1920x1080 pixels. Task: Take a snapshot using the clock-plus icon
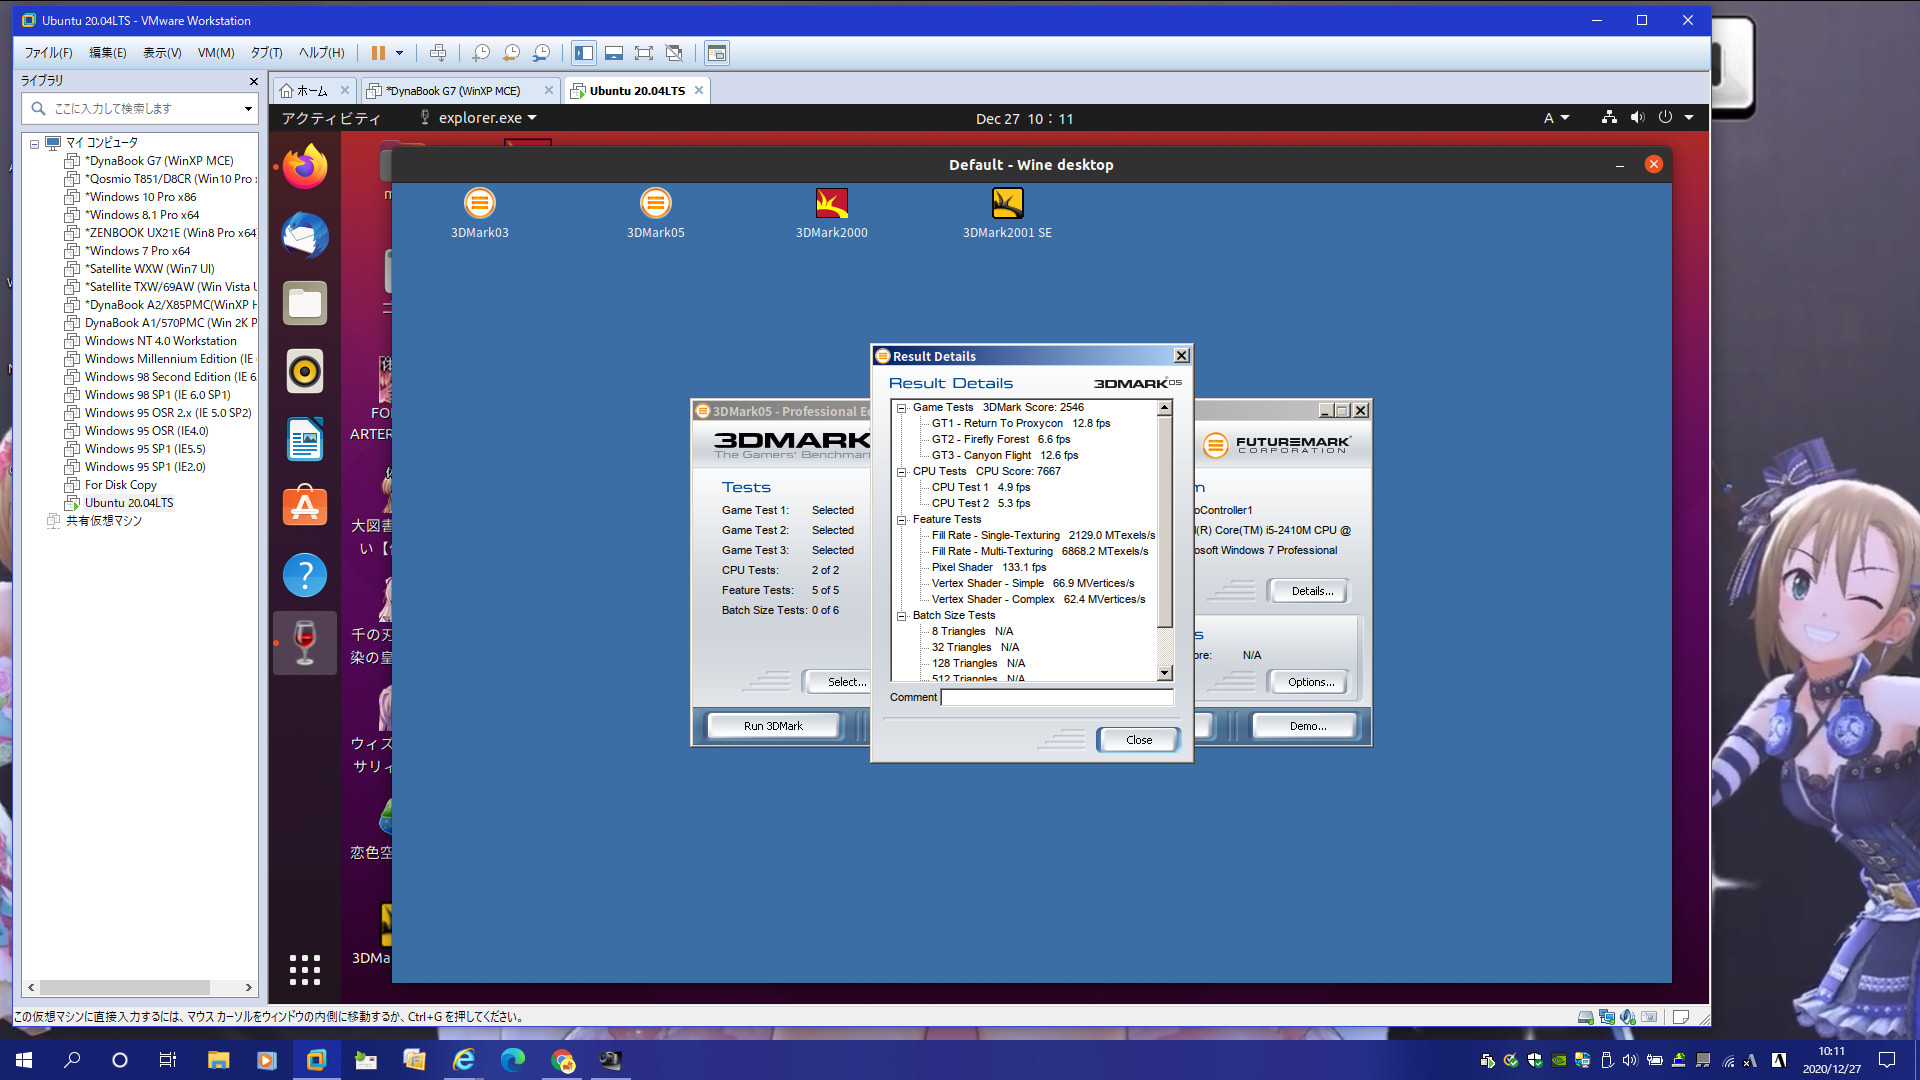pos(481,53)
